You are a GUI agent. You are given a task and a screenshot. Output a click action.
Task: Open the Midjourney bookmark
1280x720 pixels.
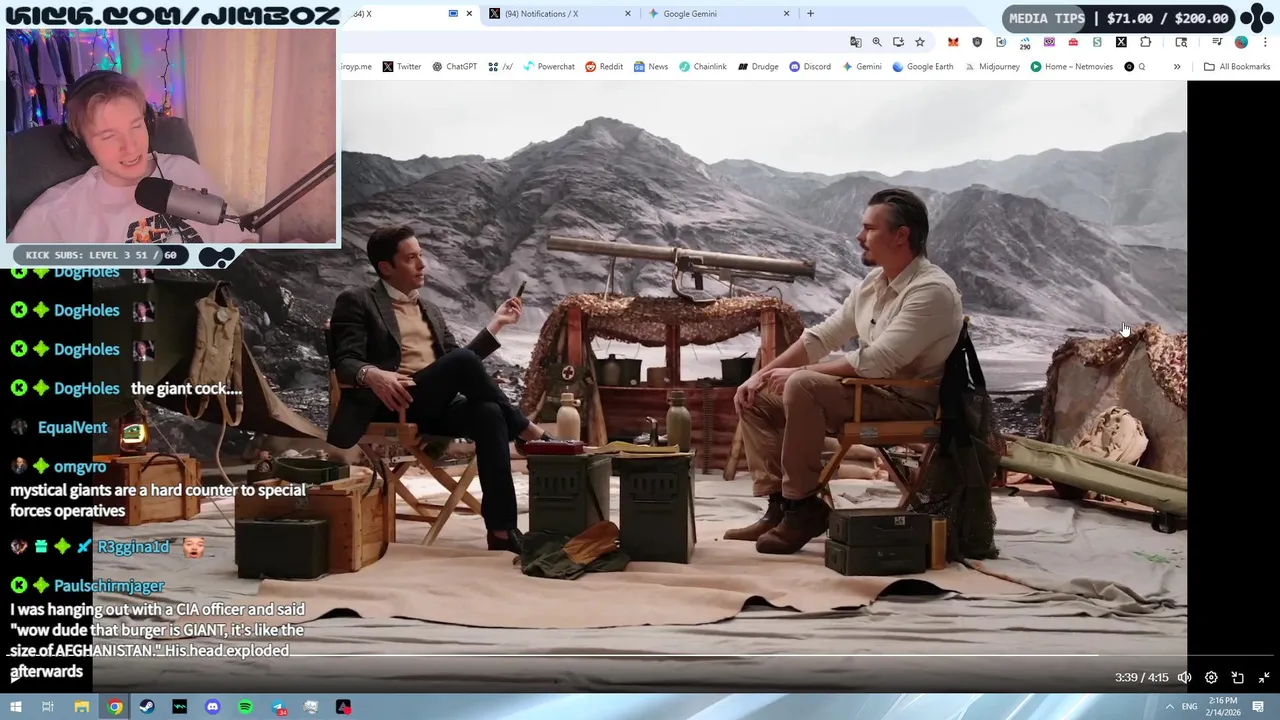click(992, 67)
